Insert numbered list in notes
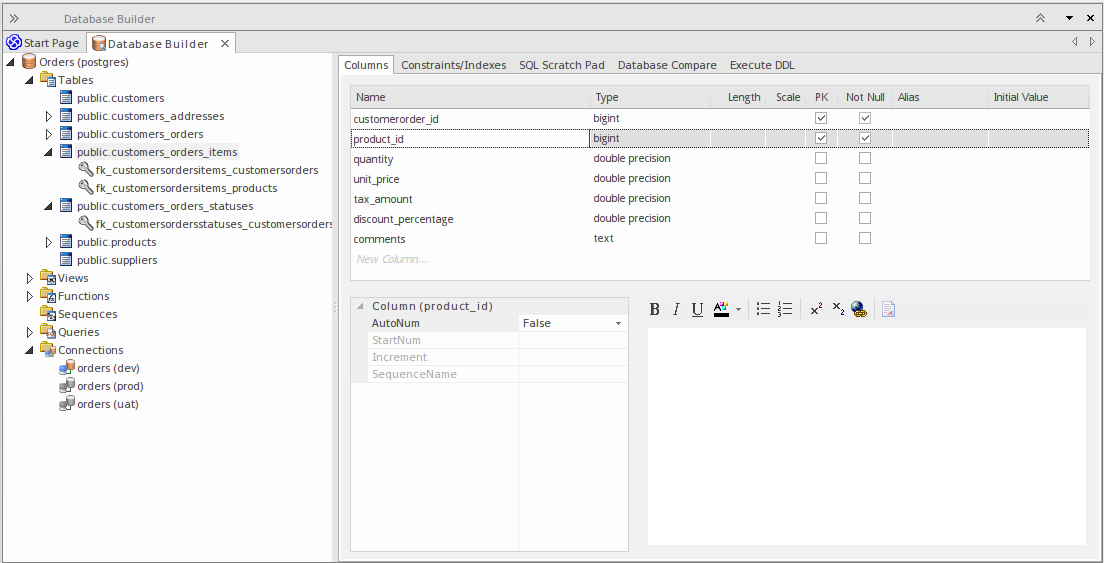1104x563 pixels. (785, 310)
